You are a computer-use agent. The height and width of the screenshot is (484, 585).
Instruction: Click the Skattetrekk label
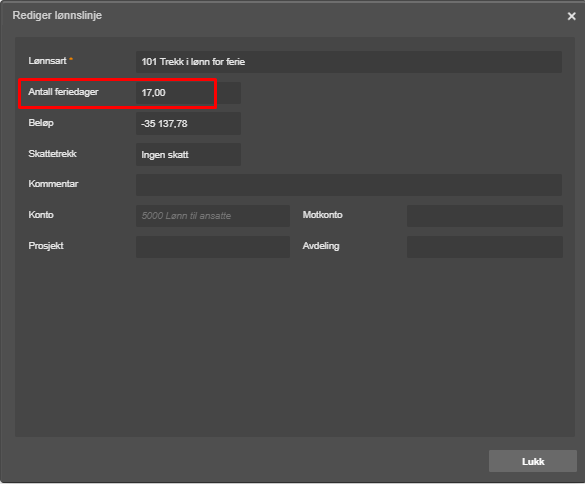click(x=53, y=154)
